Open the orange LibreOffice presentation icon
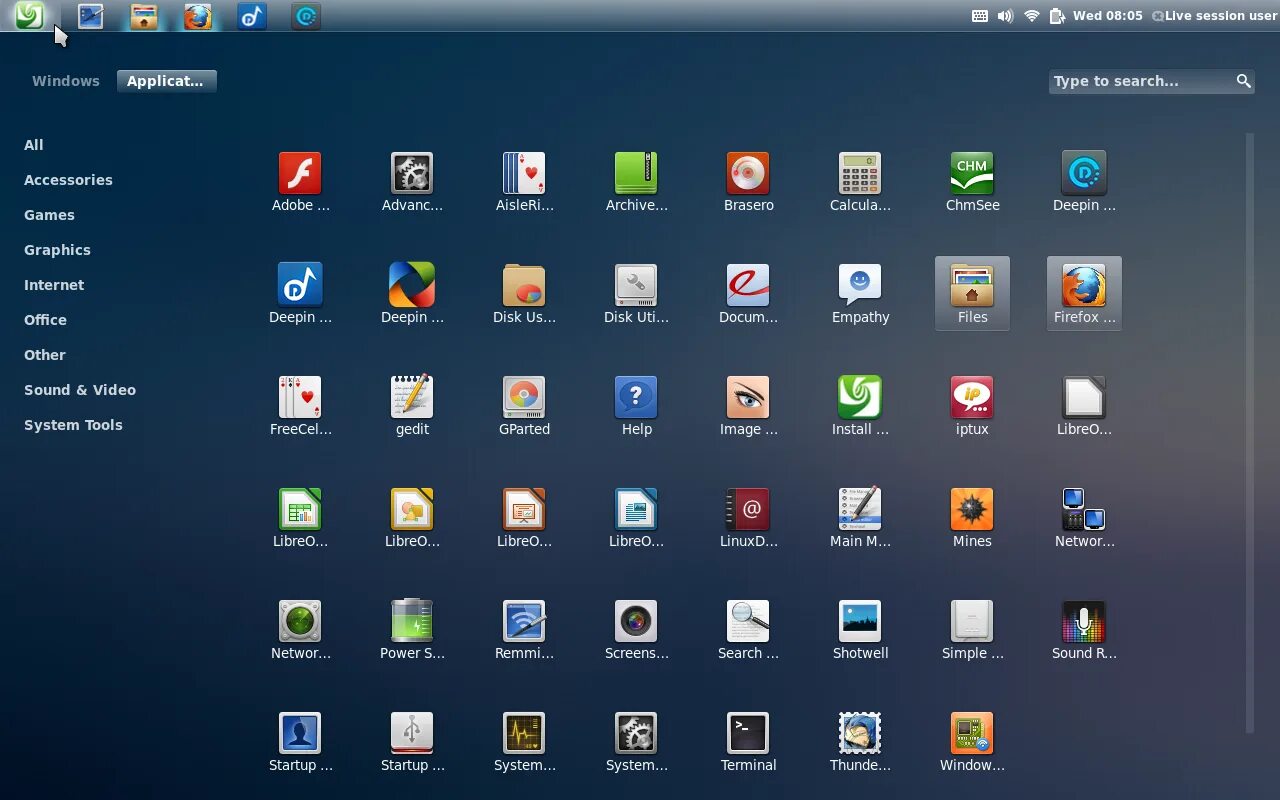Screen dimensions: 1280x800 tap(524, 510)
